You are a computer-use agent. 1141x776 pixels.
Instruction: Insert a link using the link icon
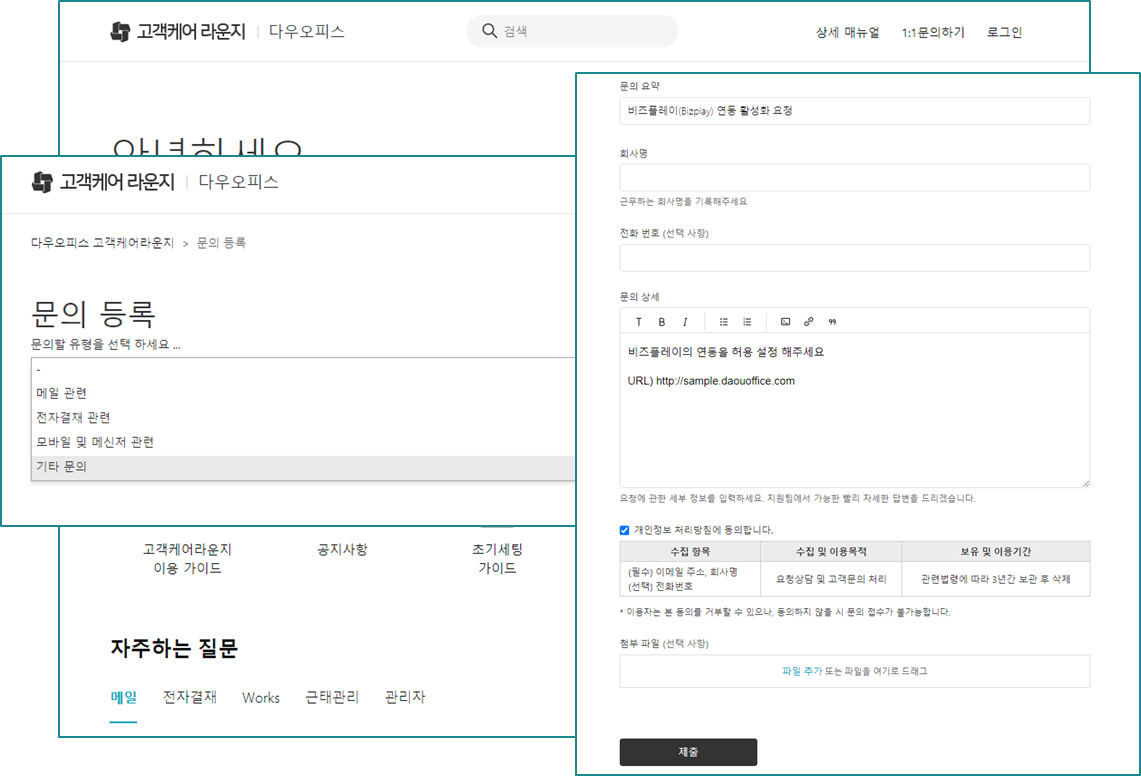click(809, 322)
